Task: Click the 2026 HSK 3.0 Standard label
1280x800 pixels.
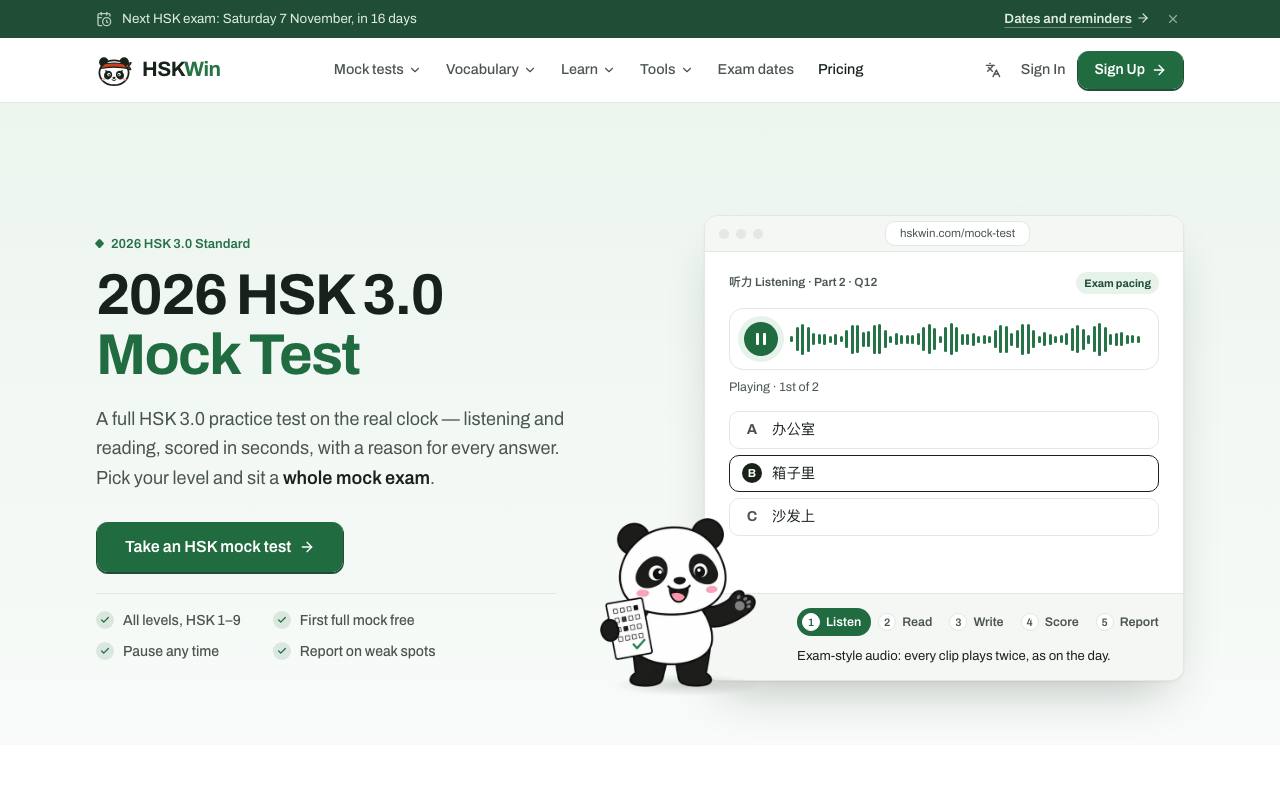Action: pos(173,244)
